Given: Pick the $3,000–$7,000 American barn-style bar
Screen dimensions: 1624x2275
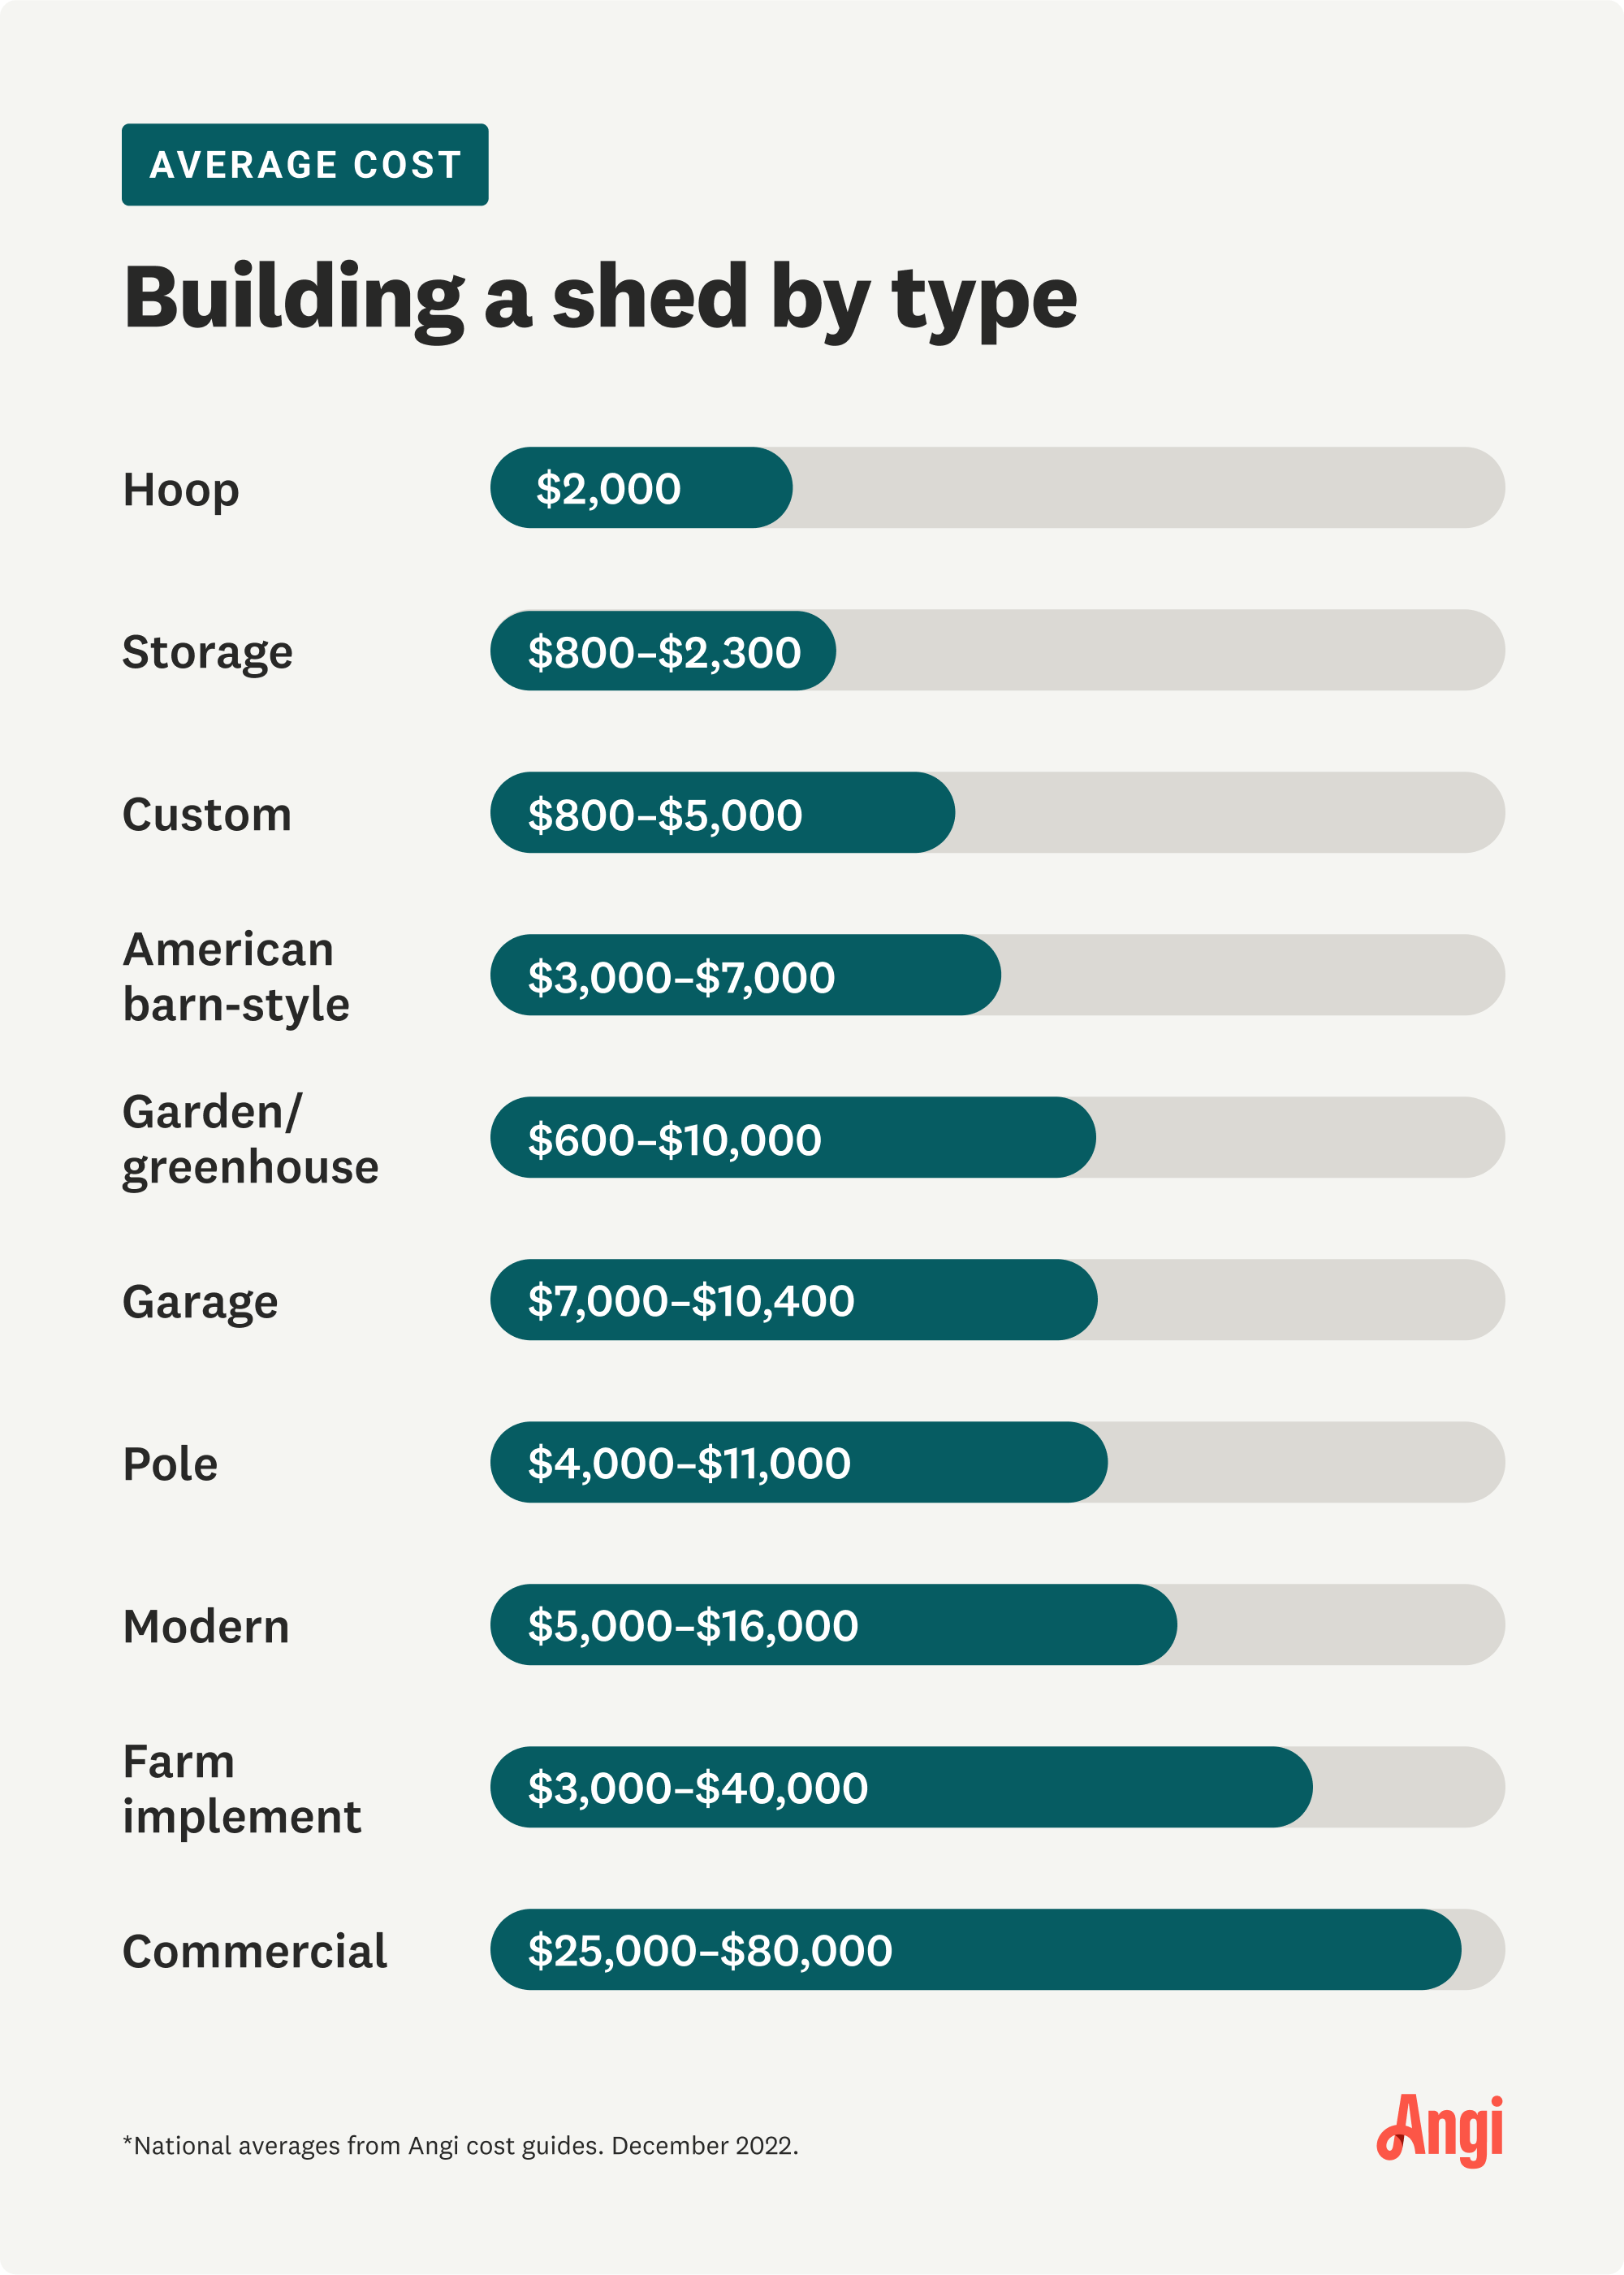Looking at the screenshot, I should pyautogui.click(x=745, y=976).
